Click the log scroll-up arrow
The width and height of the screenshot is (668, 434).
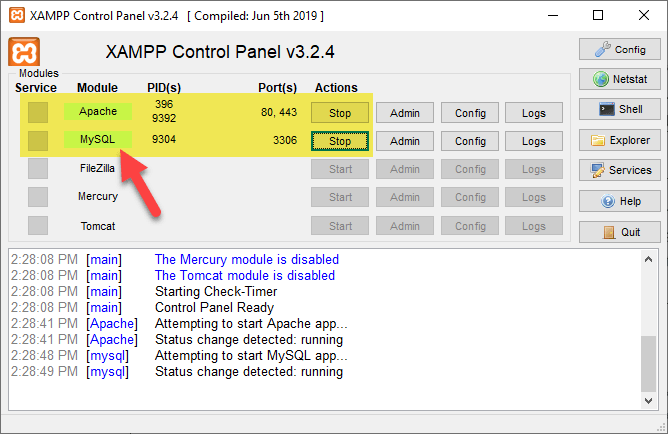pos(648,259)
